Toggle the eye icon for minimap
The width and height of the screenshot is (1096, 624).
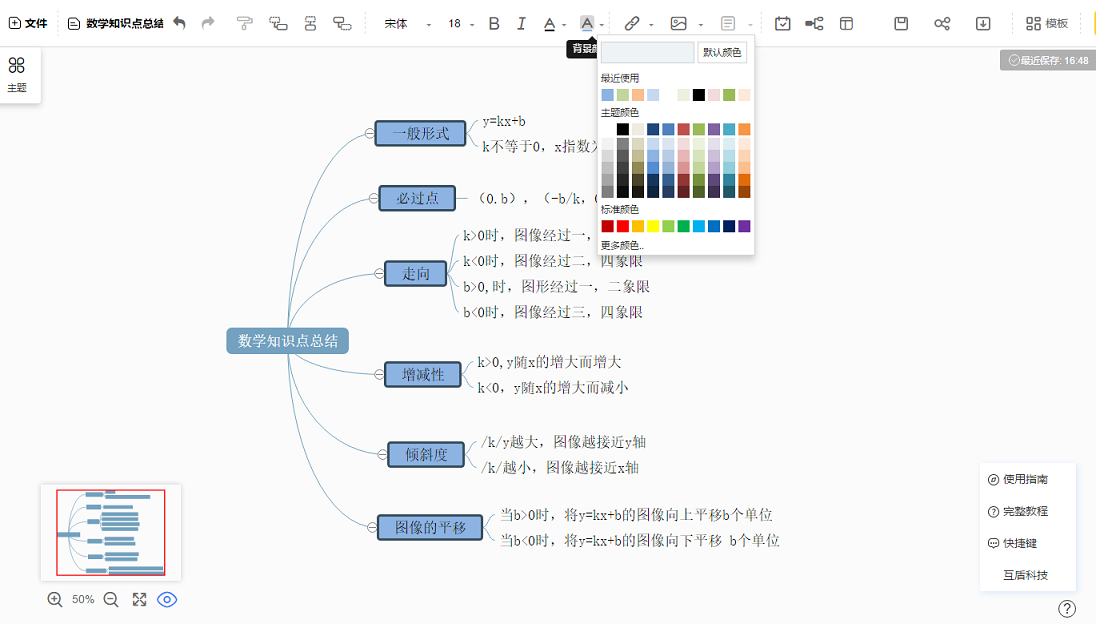pos(168,599)
